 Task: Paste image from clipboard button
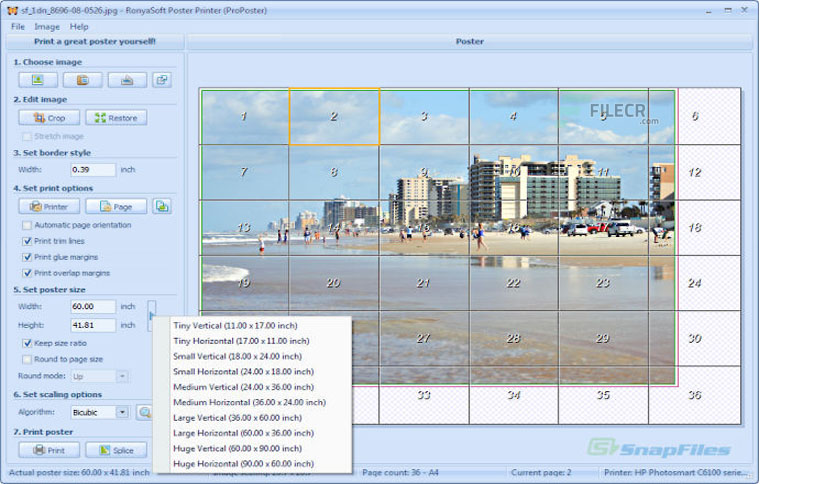83,80
